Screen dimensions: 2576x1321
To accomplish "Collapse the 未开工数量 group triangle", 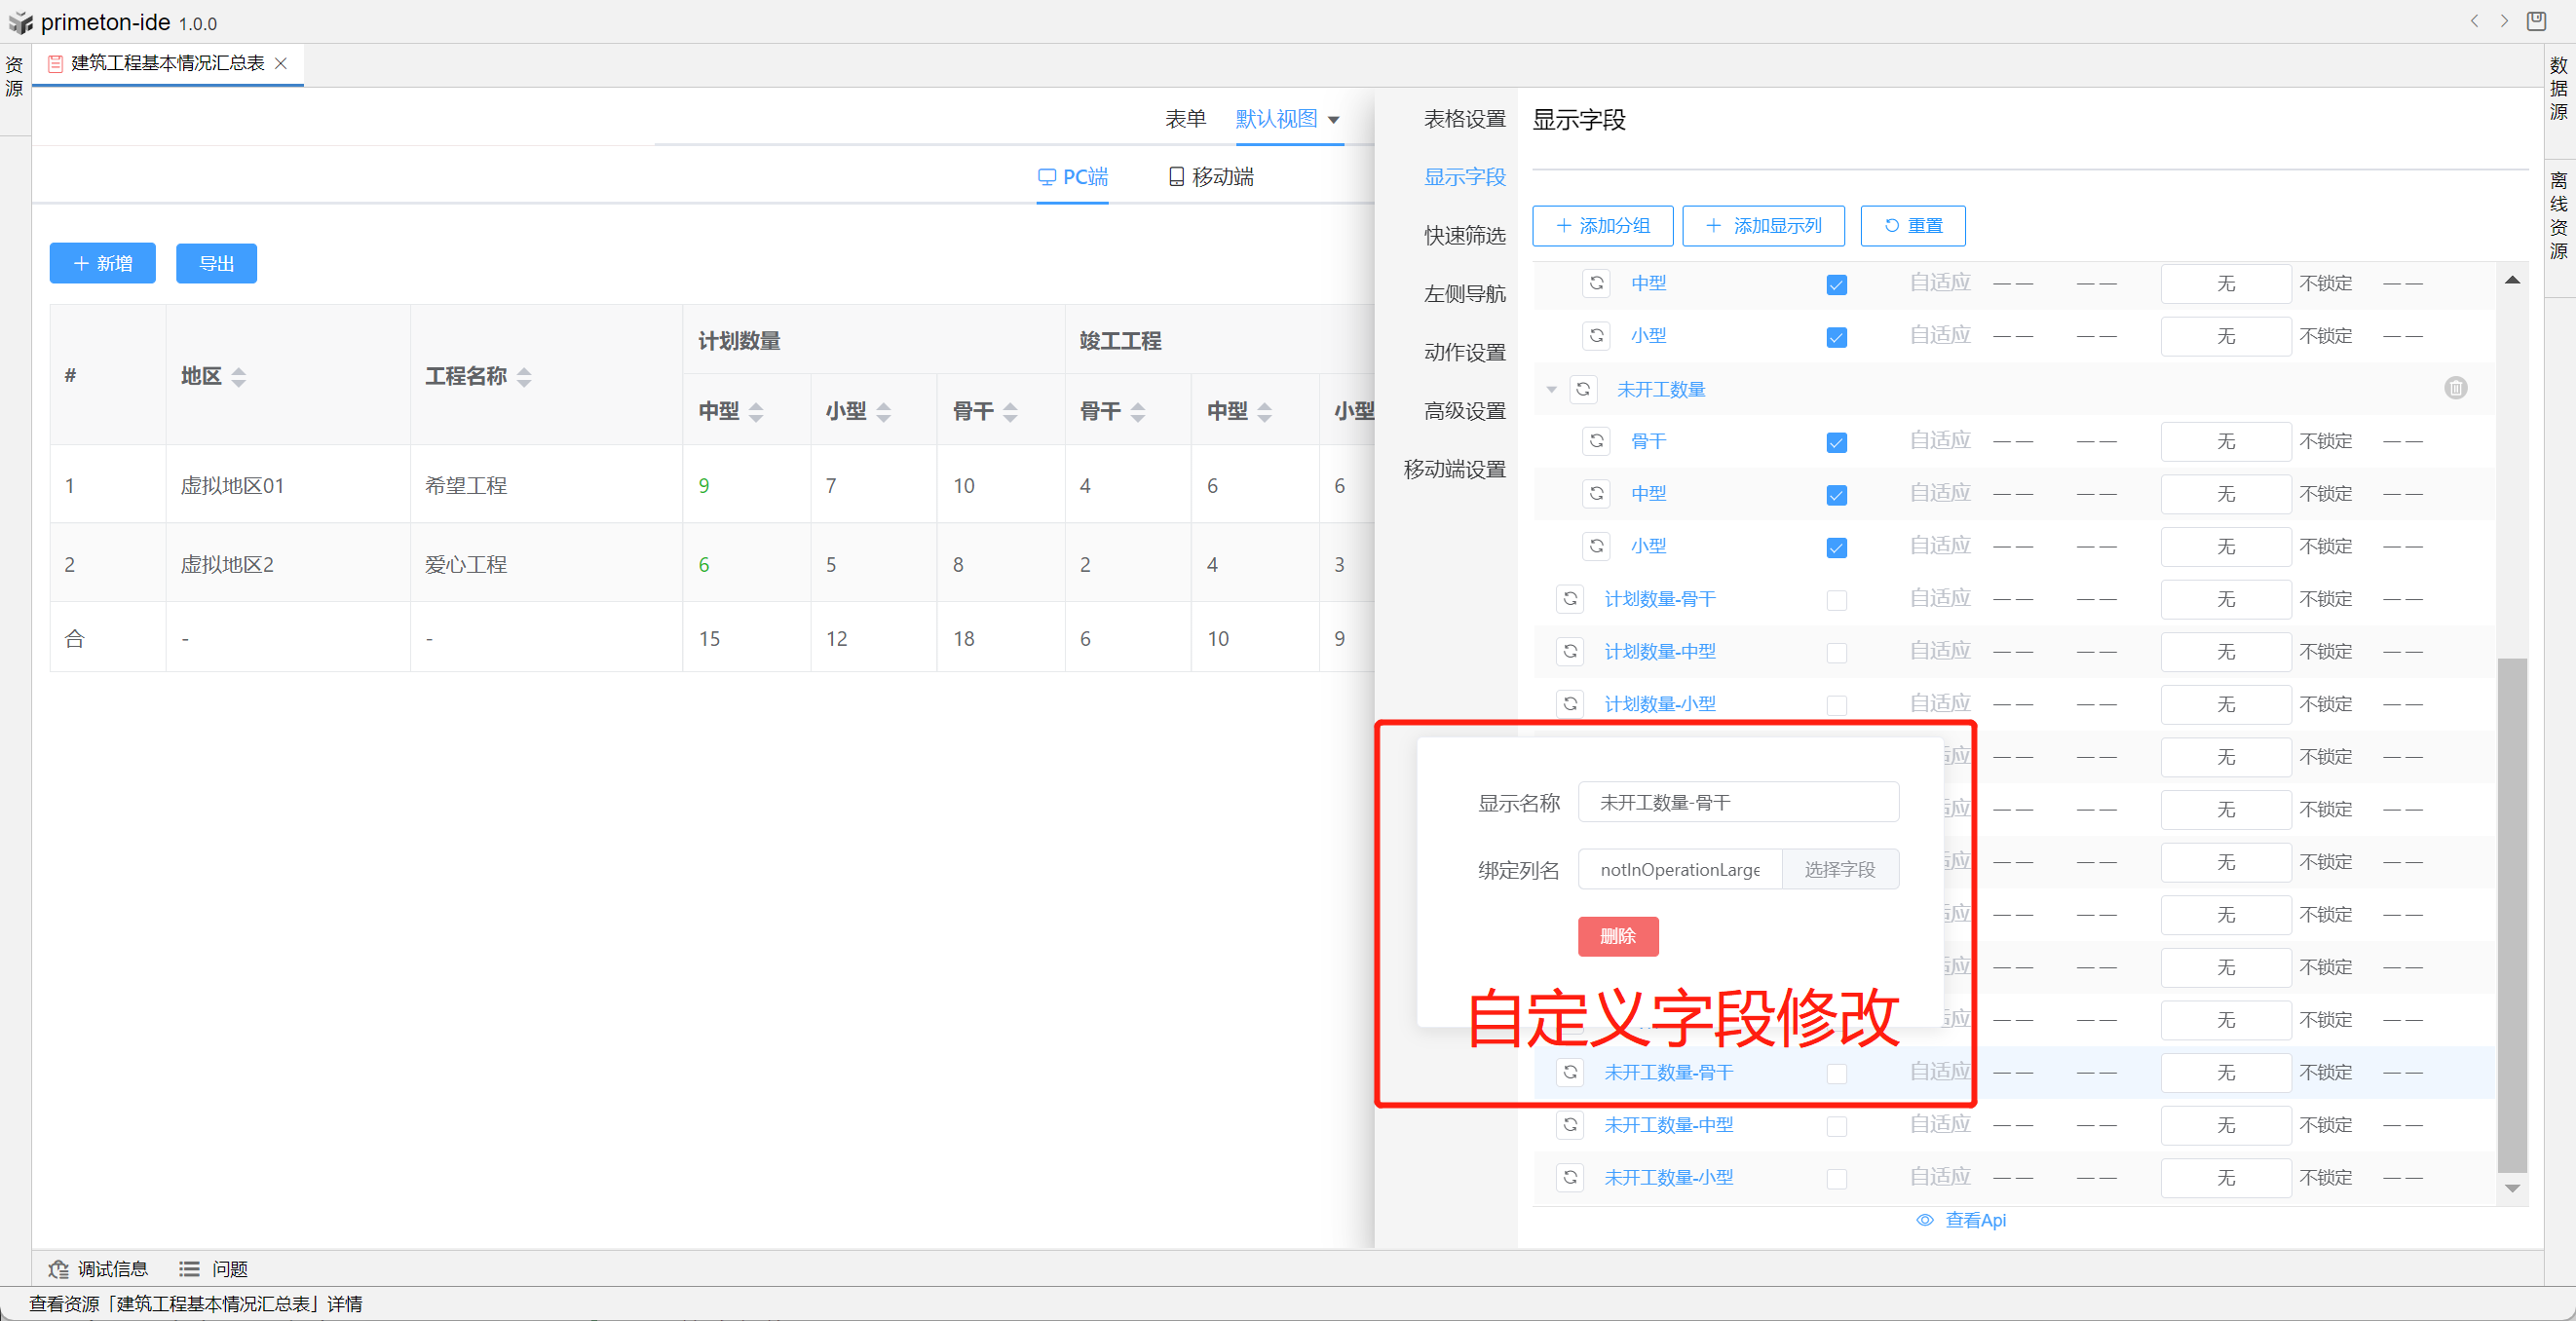I will (1551, 389).
